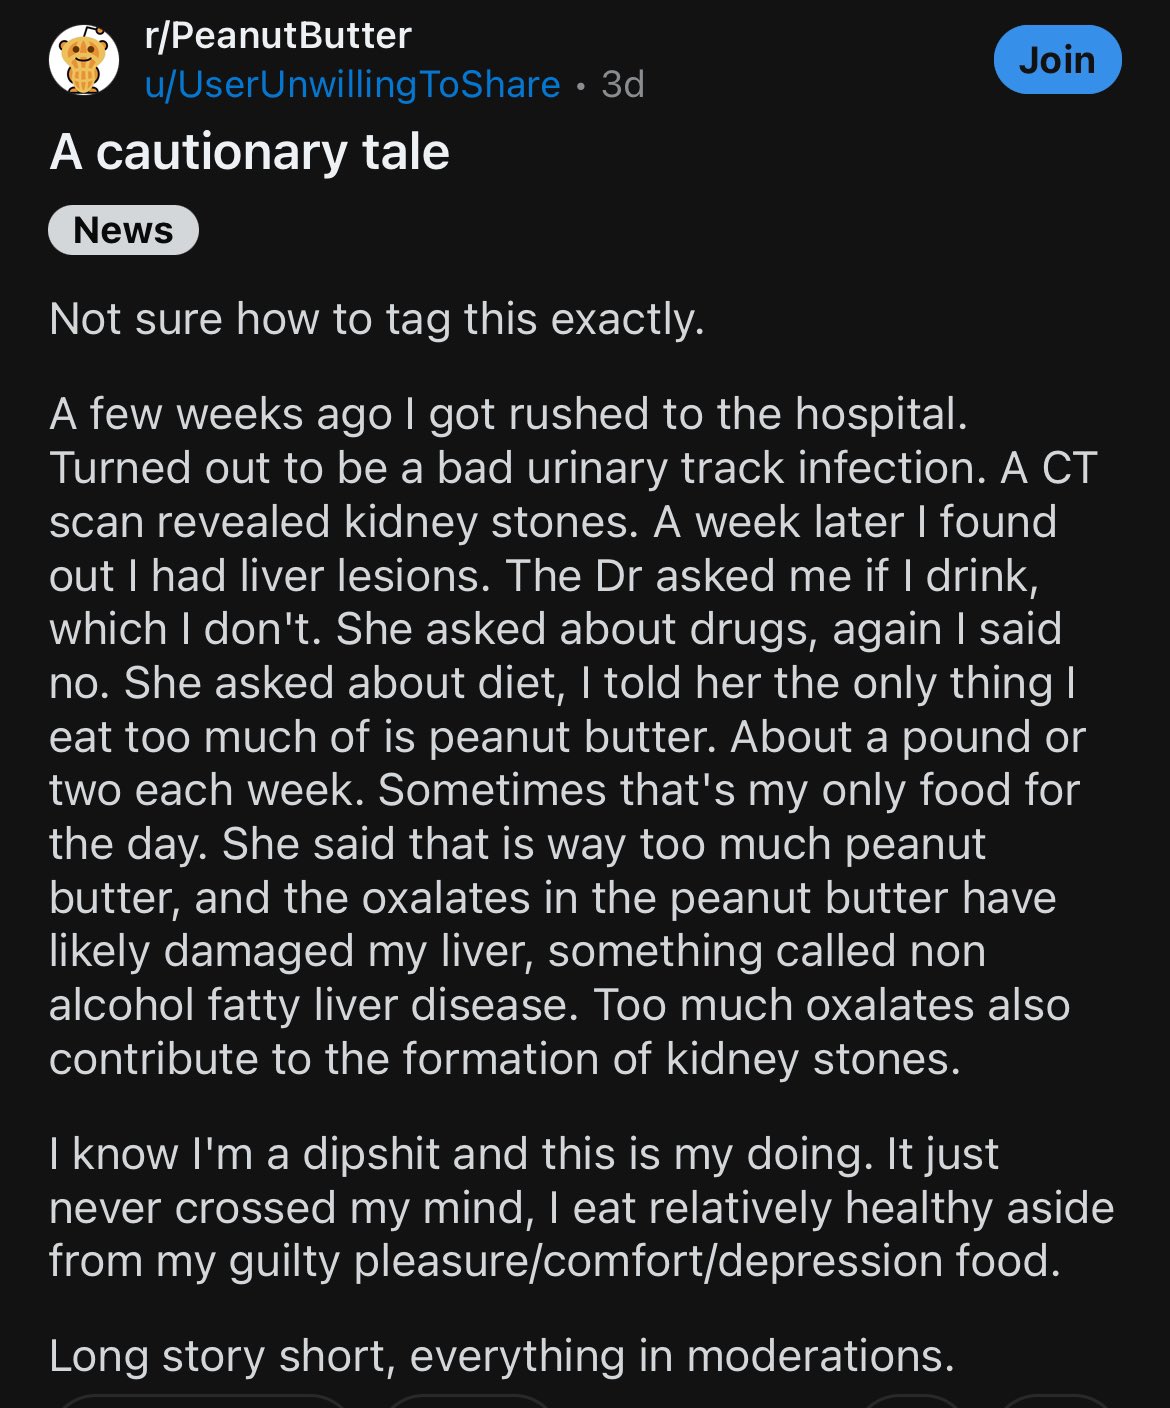Tap the News flair tag
The height and width of the screenshot is (1408, 1170).
[123, 230]
